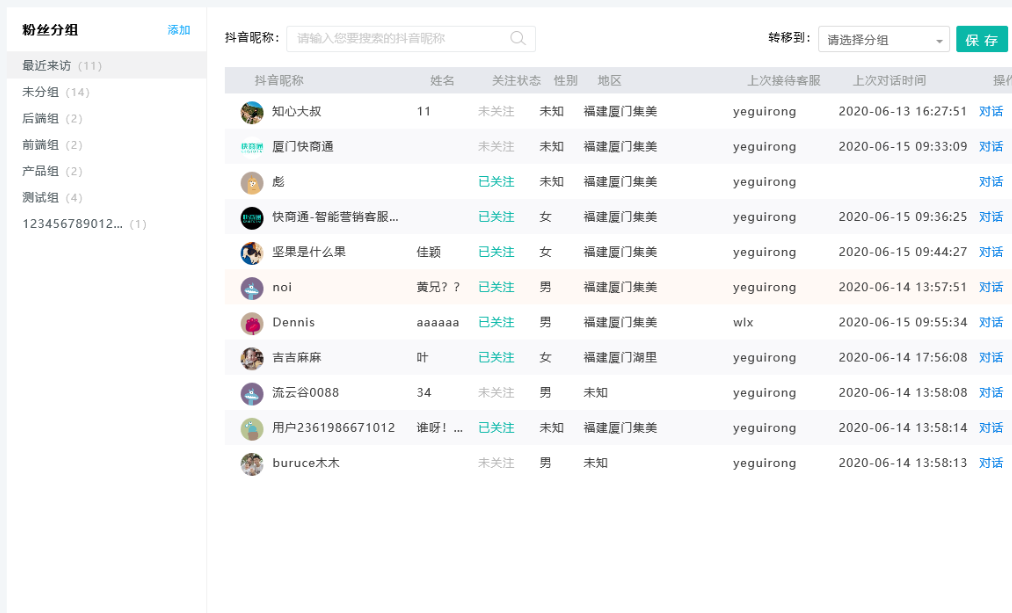Open 对话 link for 坚果是什么果
The image size is (1012, 613).
(990, 252)
